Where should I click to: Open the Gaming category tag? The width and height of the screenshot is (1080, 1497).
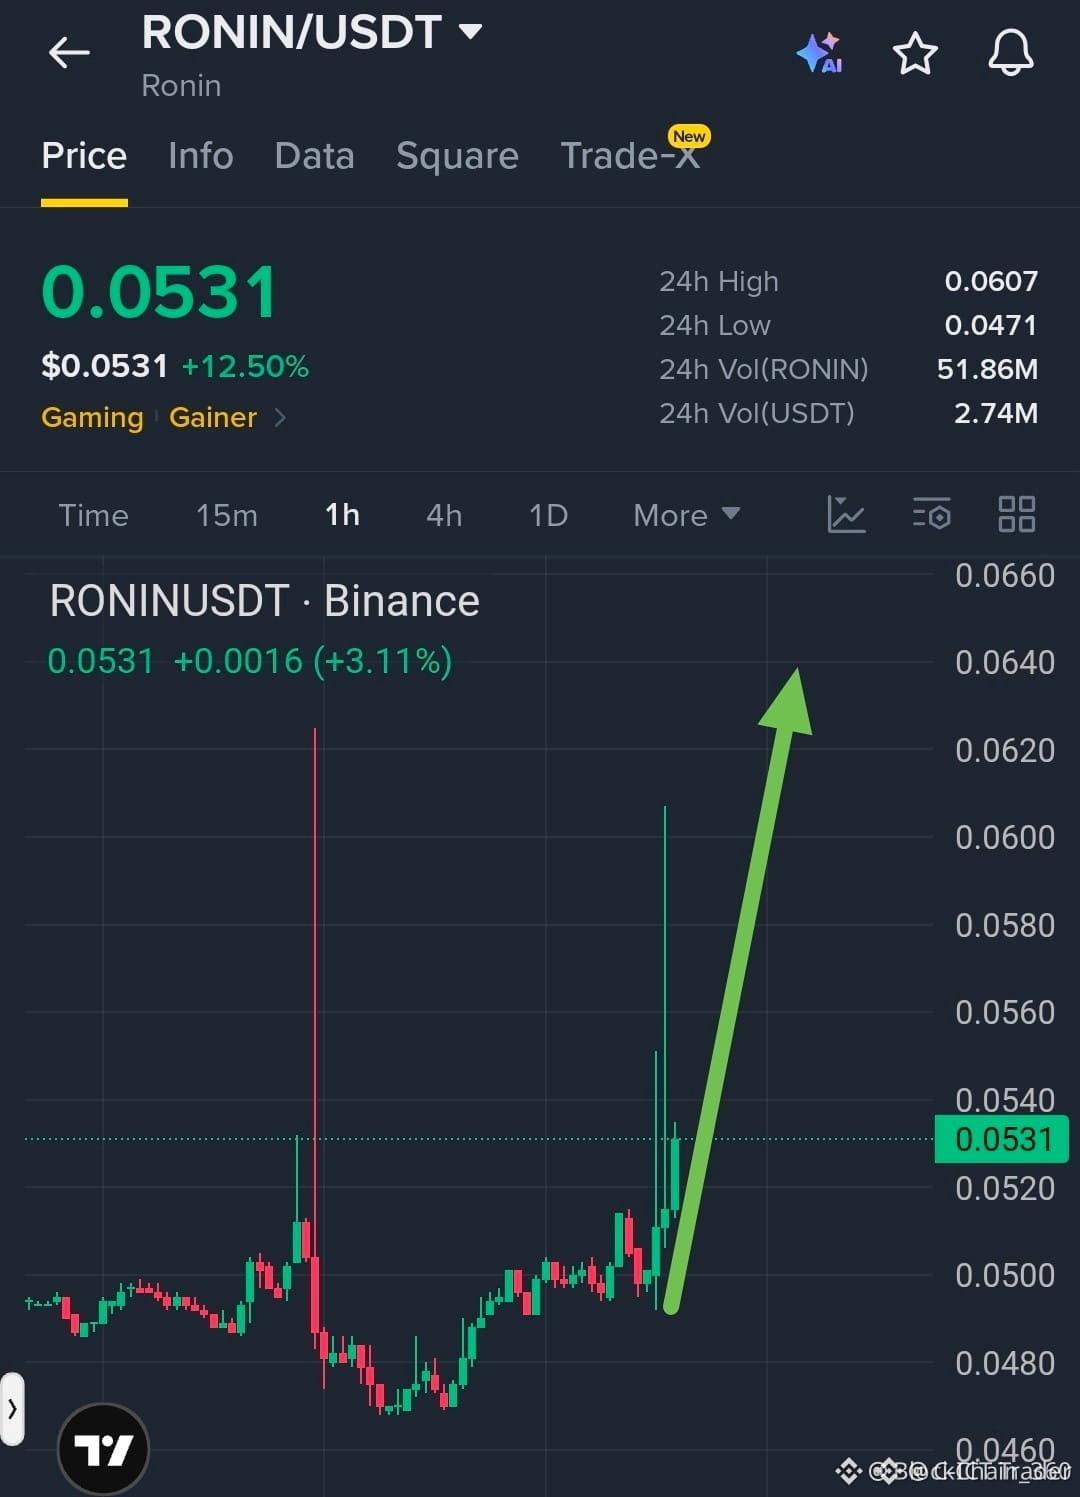[x=92, y=417]
